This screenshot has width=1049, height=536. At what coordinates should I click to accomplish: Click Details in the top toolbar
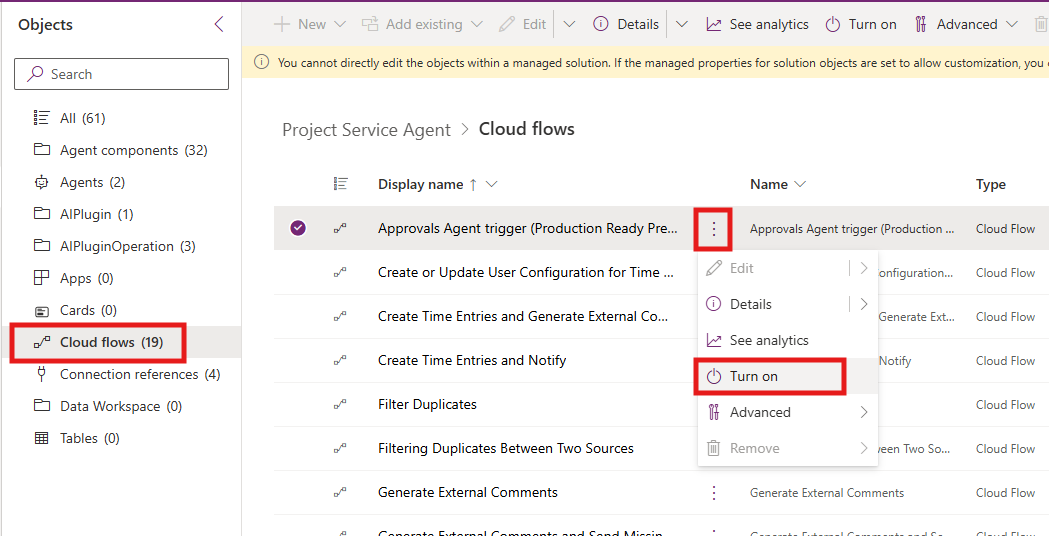tap(626, 25)
